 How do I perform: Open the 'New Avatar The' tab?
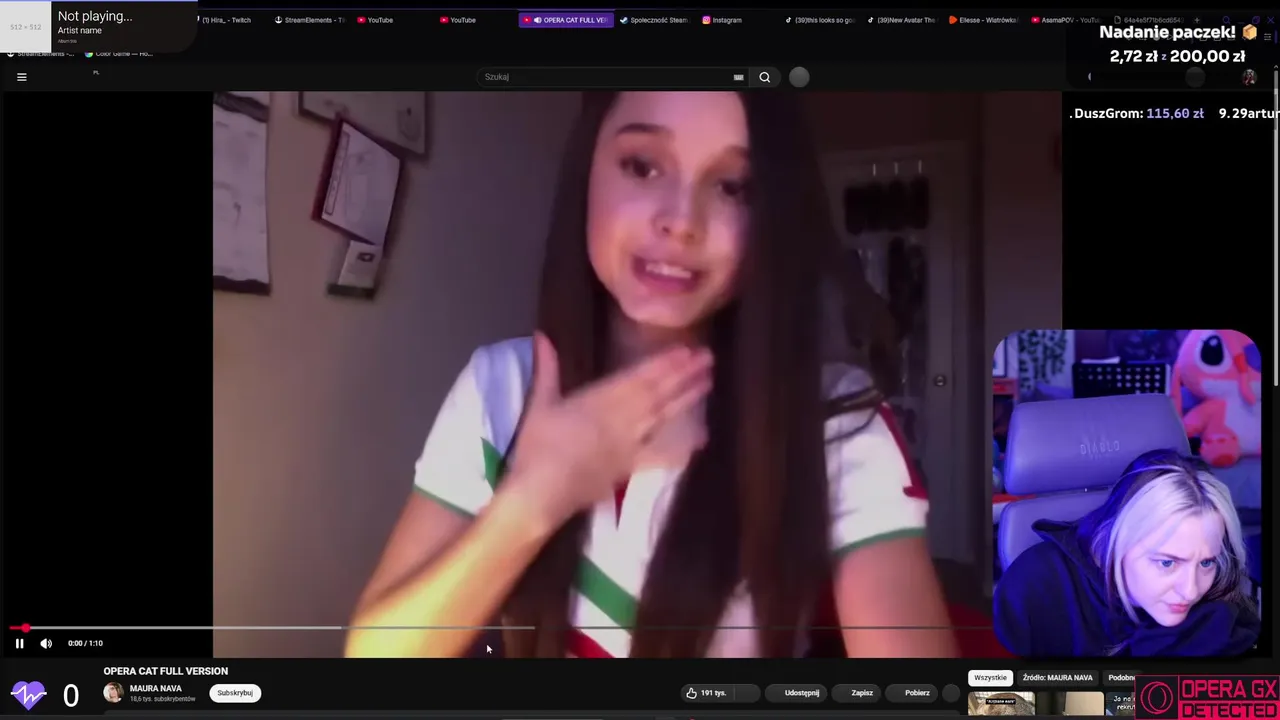pyautogui.click(x=902, y=20)
